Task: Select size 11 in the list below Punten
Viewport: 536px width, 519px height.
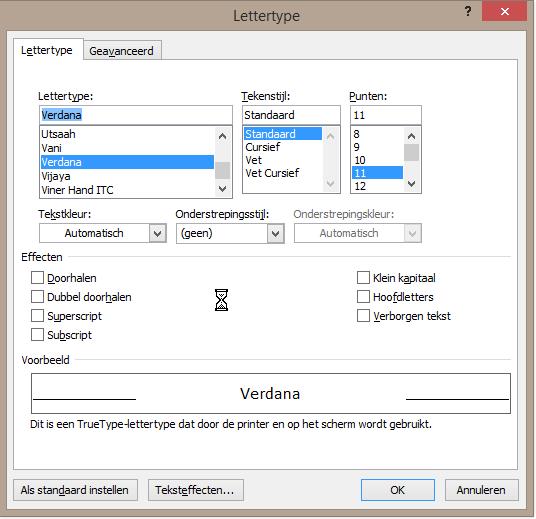Action: (377, 173)
